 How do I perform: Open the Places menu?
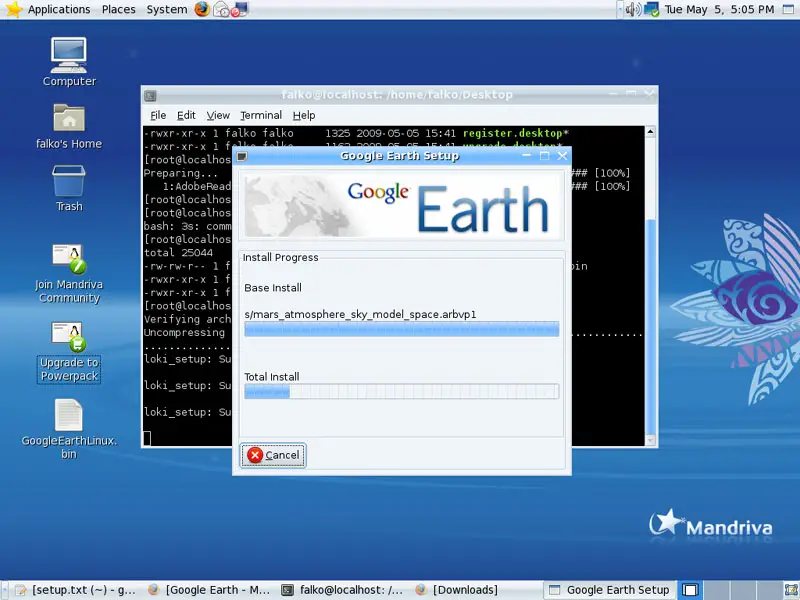click(x=118, y=9)
